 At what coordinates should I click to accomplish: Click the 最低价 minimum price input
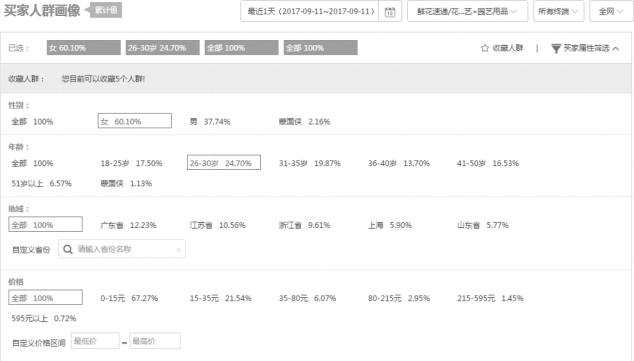click(95, 341)
